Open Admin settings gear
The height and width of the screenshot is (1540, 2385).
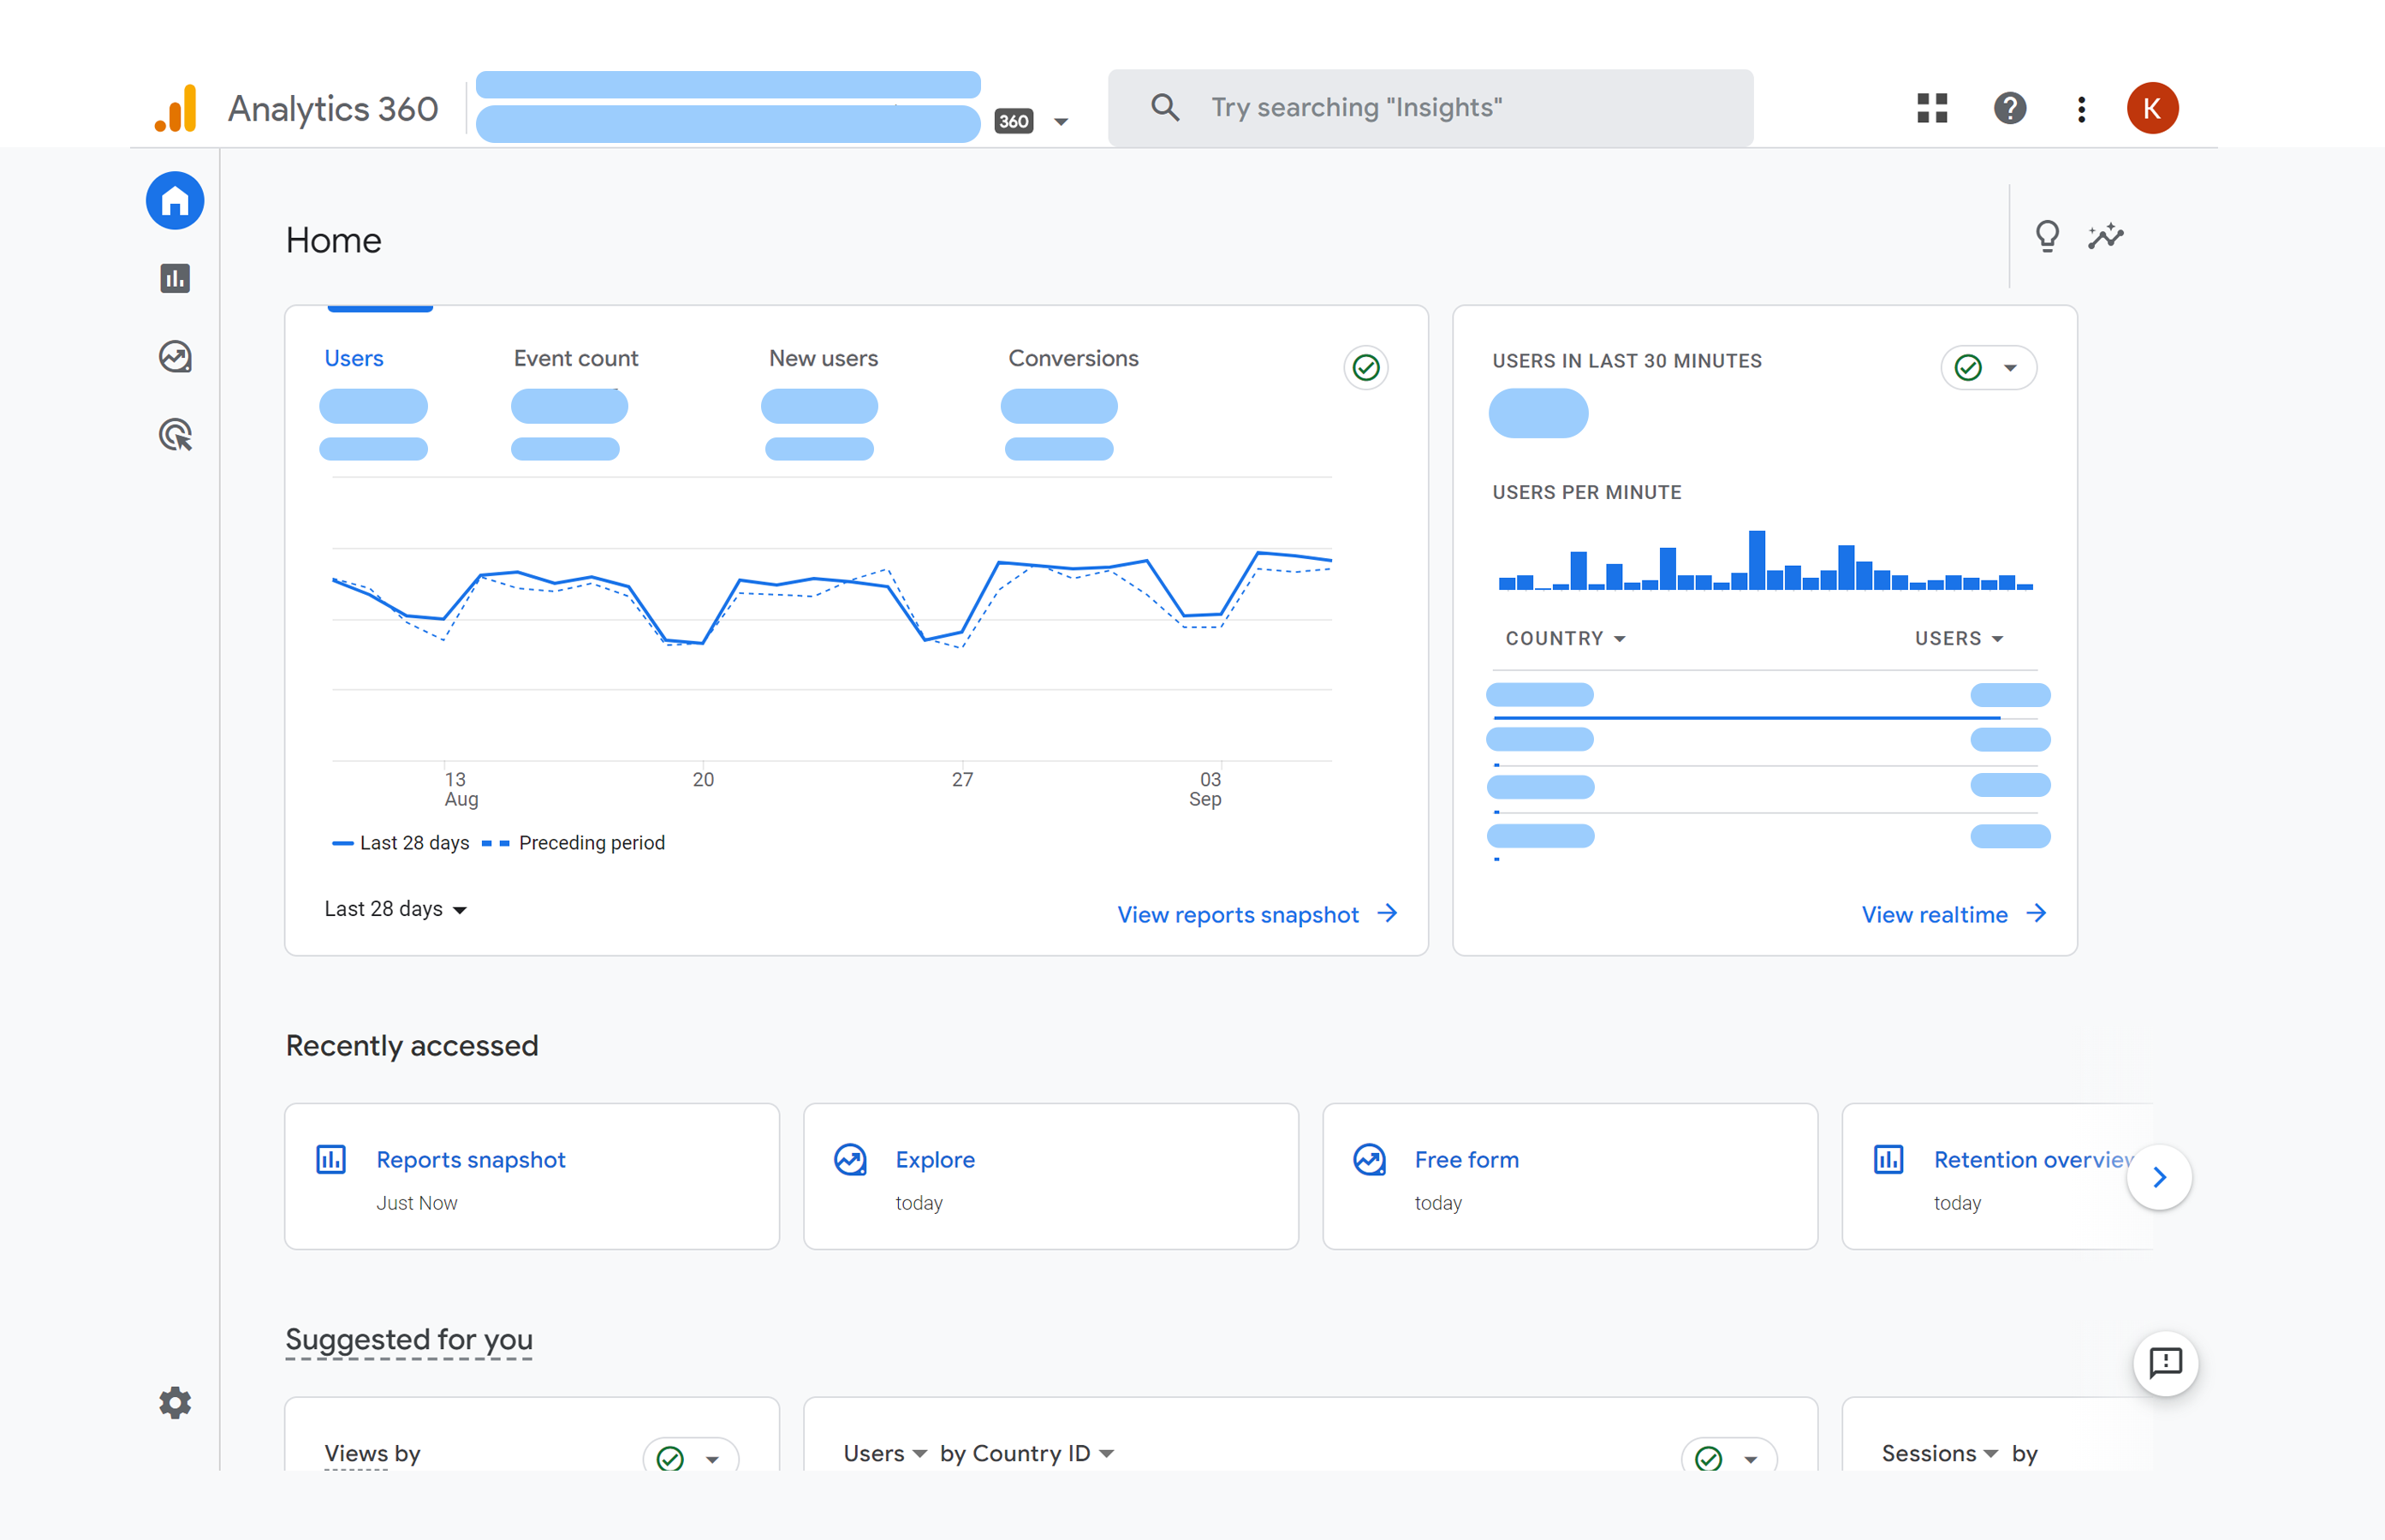coord(175,1402)
